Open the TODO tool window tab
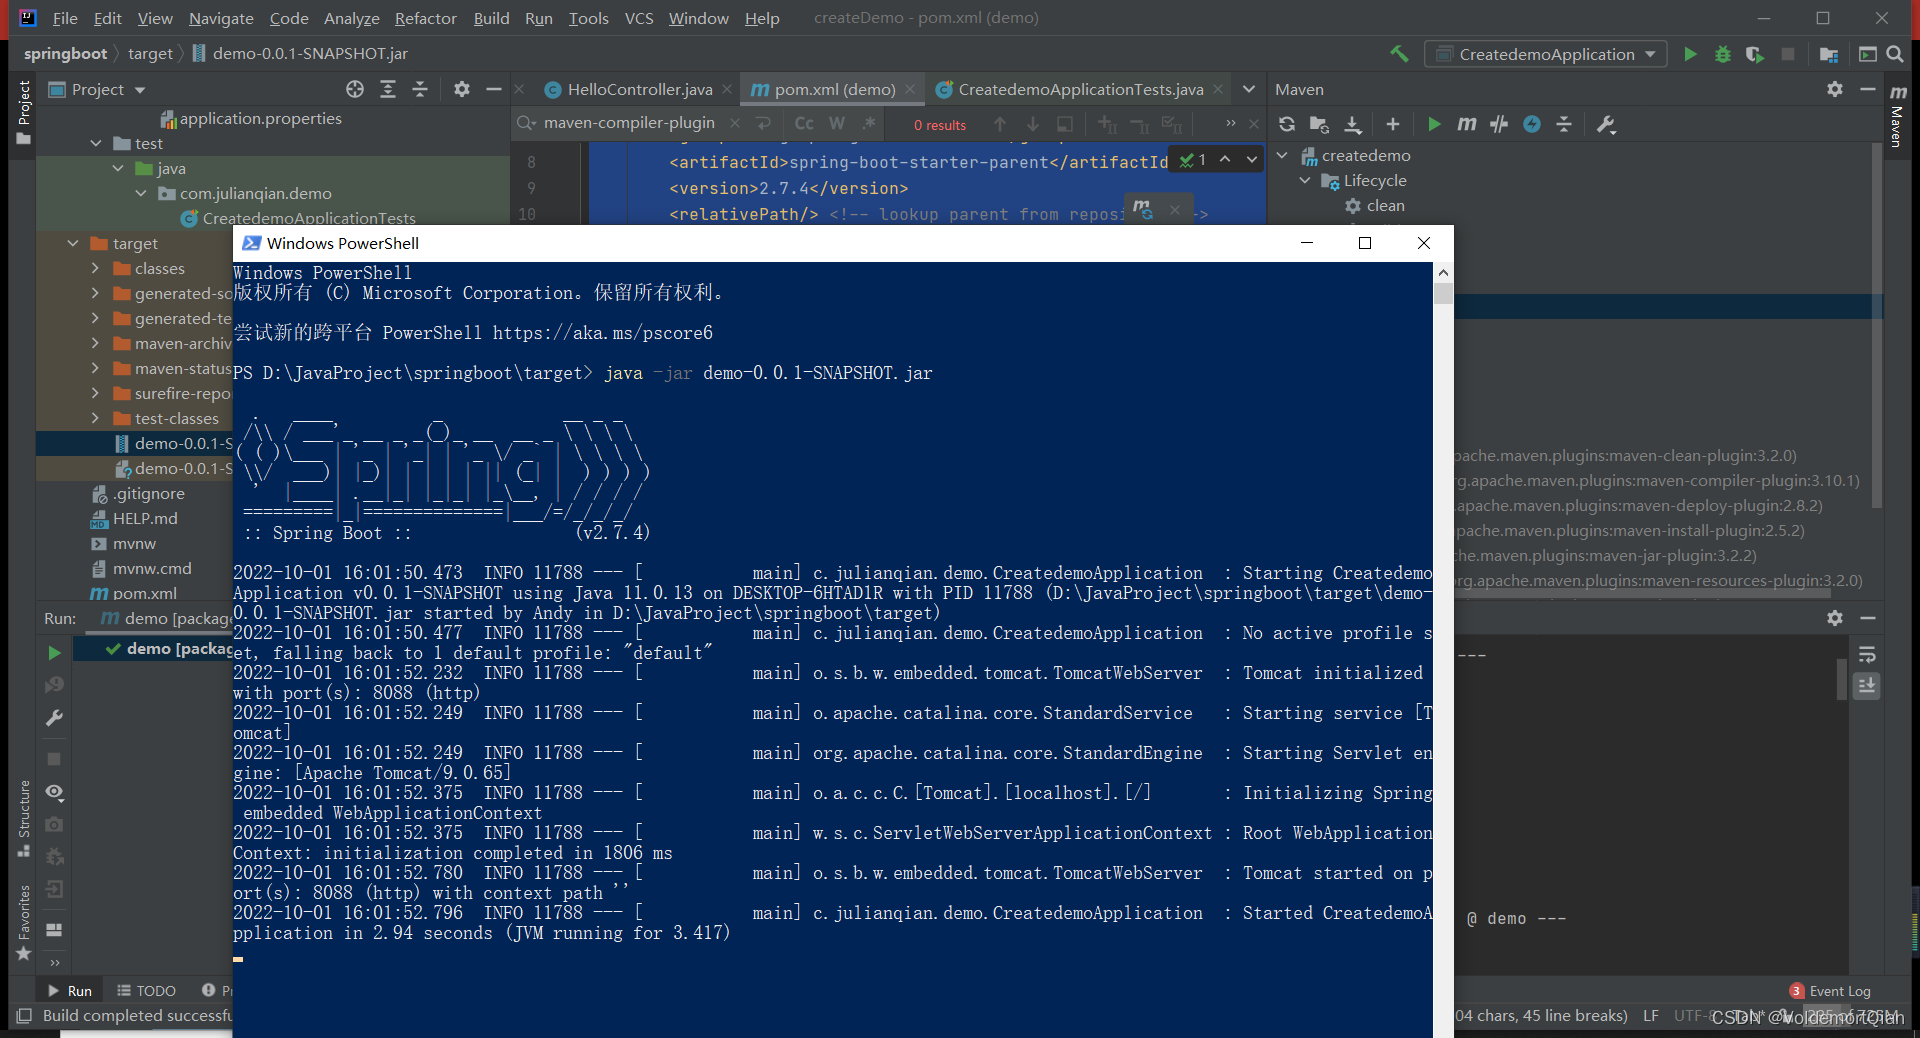1920x1038 pixels. coord(146,990)
